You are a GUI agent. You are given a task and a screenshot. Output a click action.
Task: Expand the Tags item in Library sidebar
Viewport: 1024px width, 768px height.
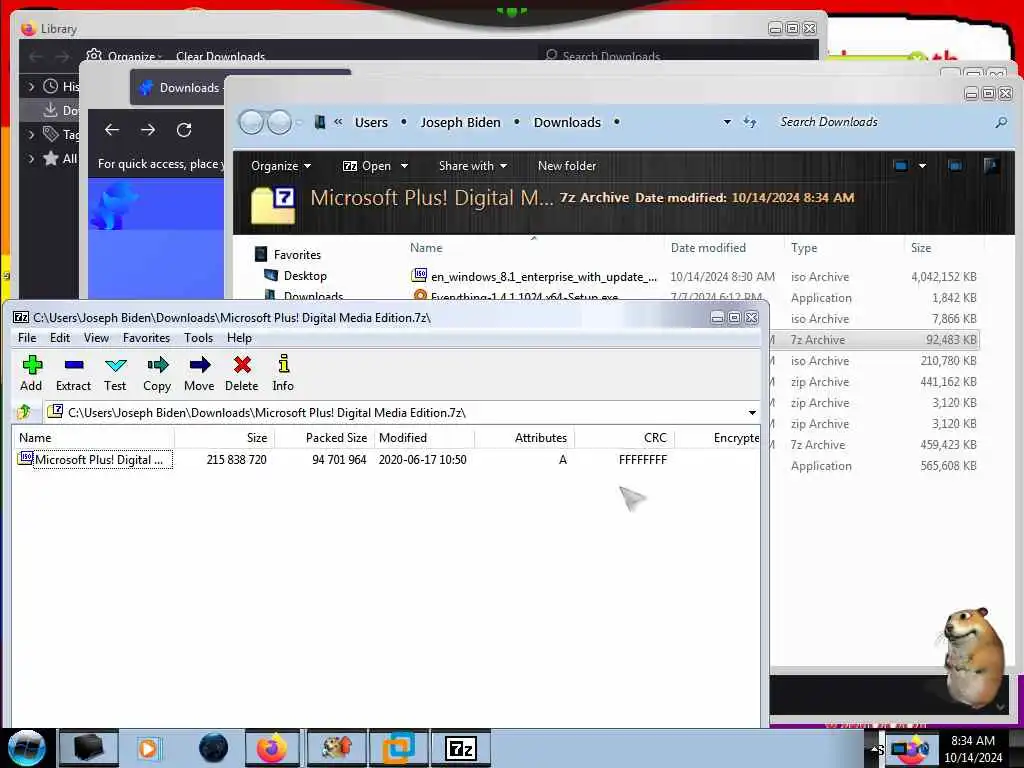(31, 135)
